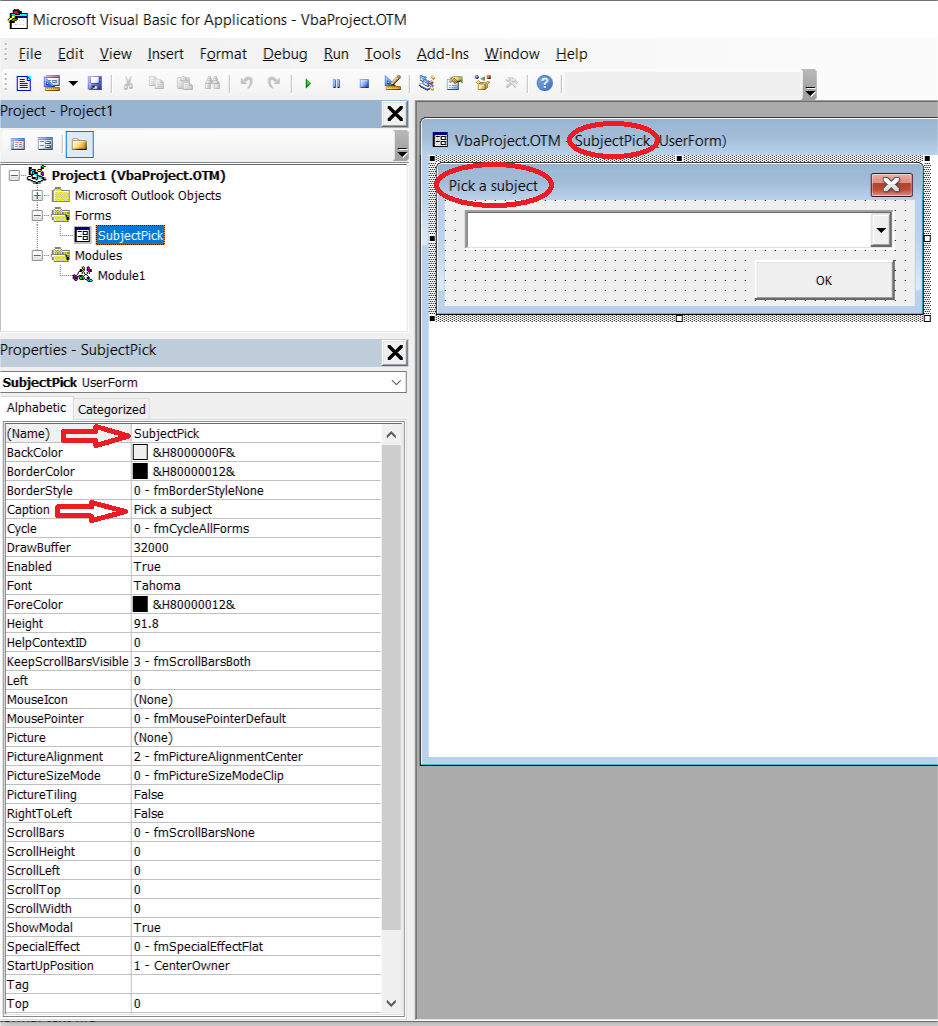Click the View Code icon in Project panel
938x1026 pixels.
18,144
